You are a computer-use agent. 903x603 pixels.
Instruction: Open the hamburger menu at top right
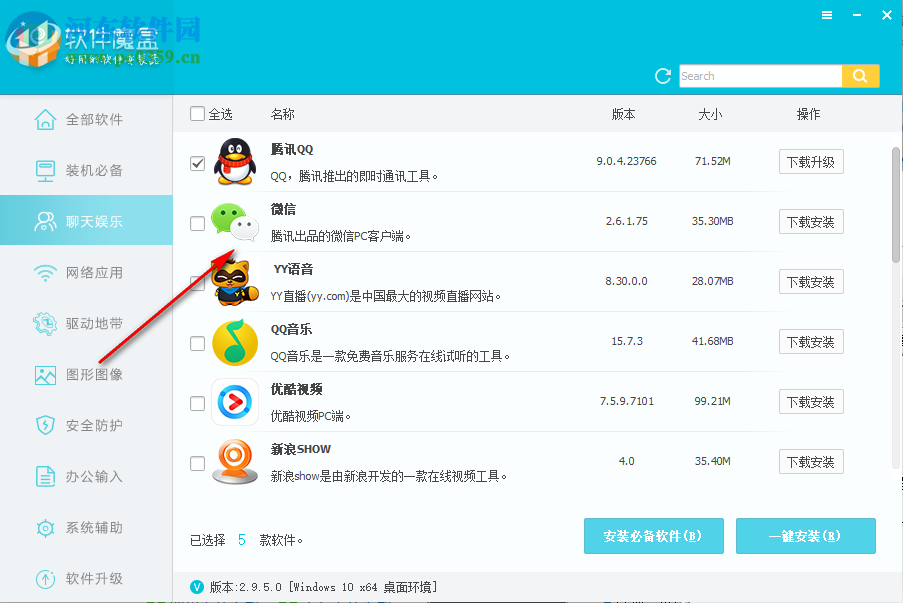(x=826, y=15)
